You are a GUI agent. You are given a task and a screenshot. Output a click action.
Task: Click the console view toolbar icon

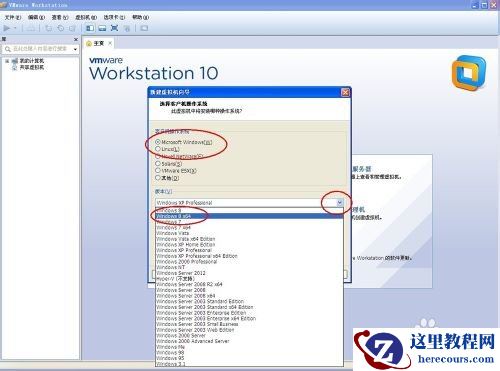[x=144, y=28]
